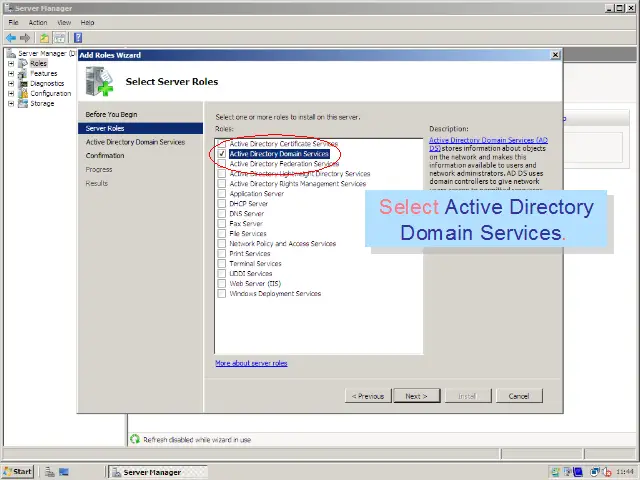Check the Terminal Services role
The height and width of the screenshot is (480, 640).
tap(222, 264)
